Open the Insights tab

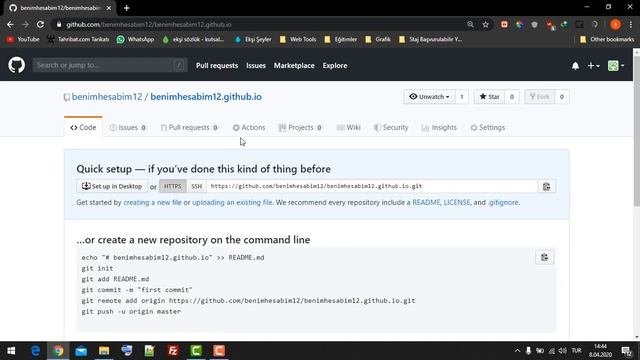pos(439,127)
